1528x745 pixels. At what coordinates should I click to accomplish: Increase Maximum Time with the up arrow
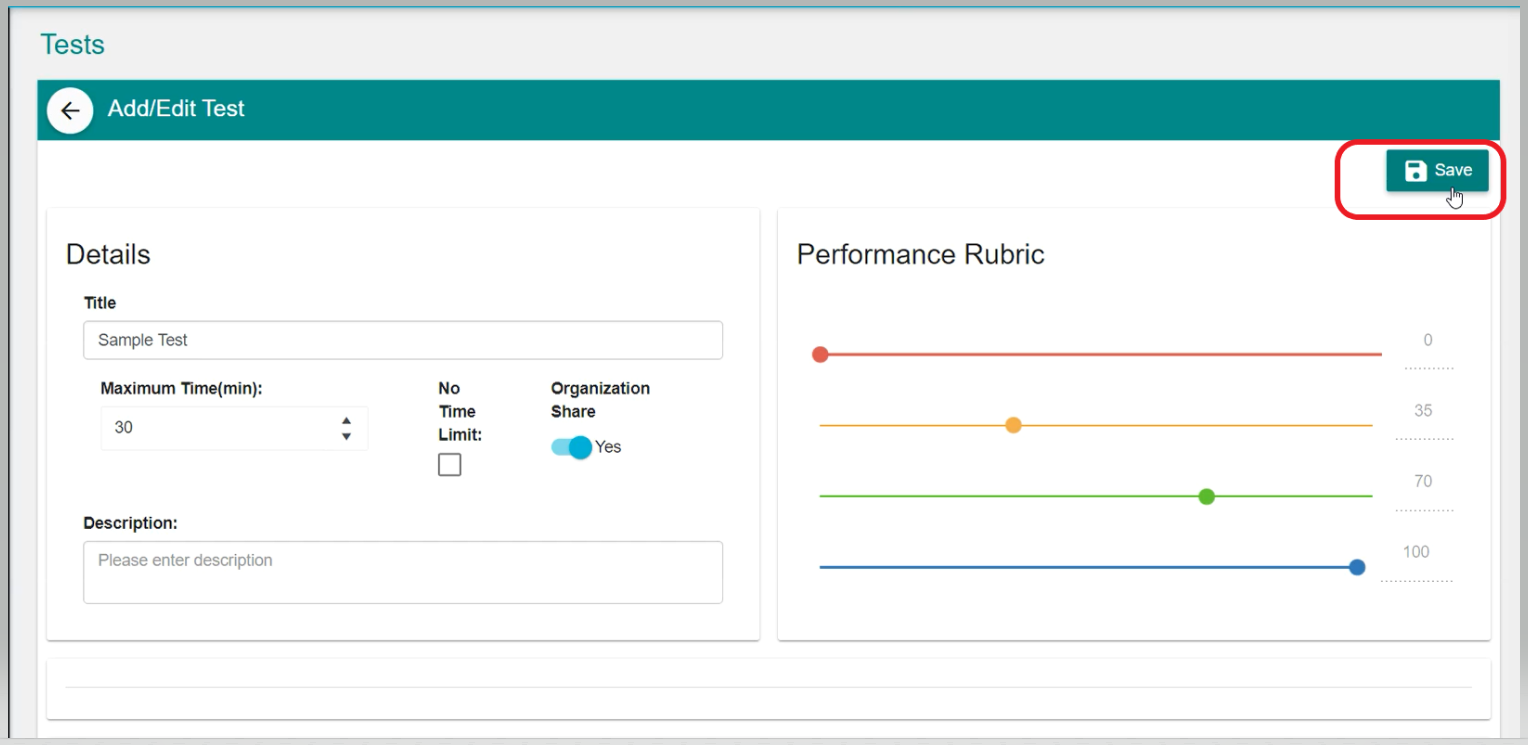click(346, 421)
